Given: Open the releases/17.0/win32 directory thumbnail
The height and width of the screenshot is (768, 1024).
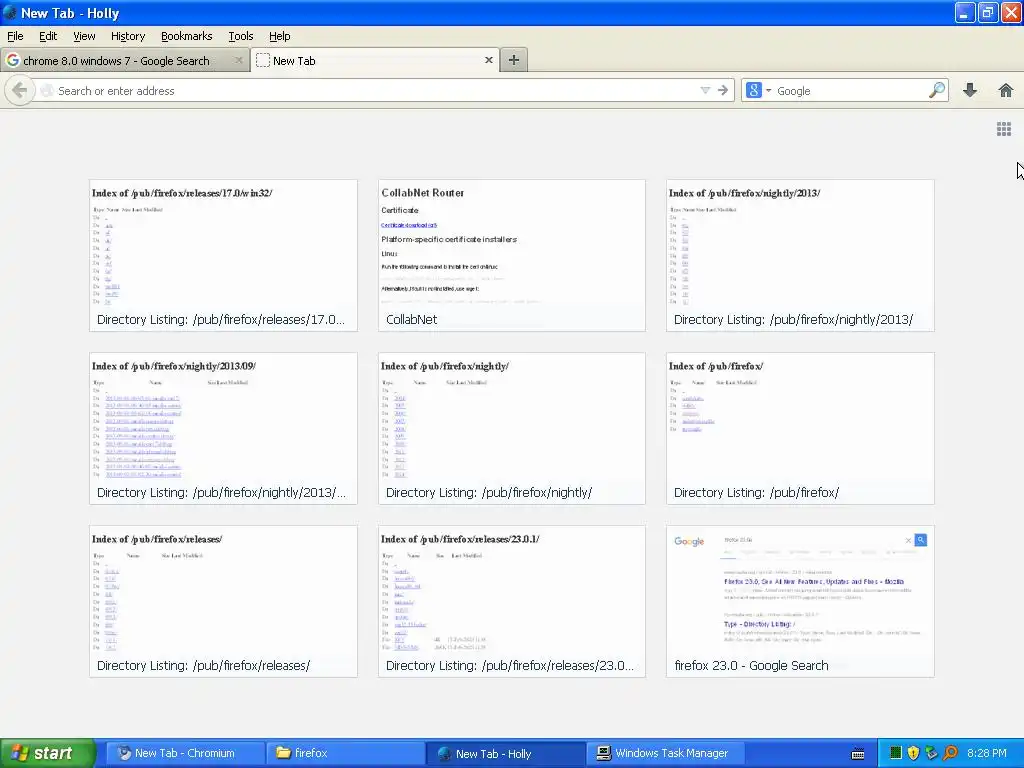Looking at the screenshot, I should [223, 255].
